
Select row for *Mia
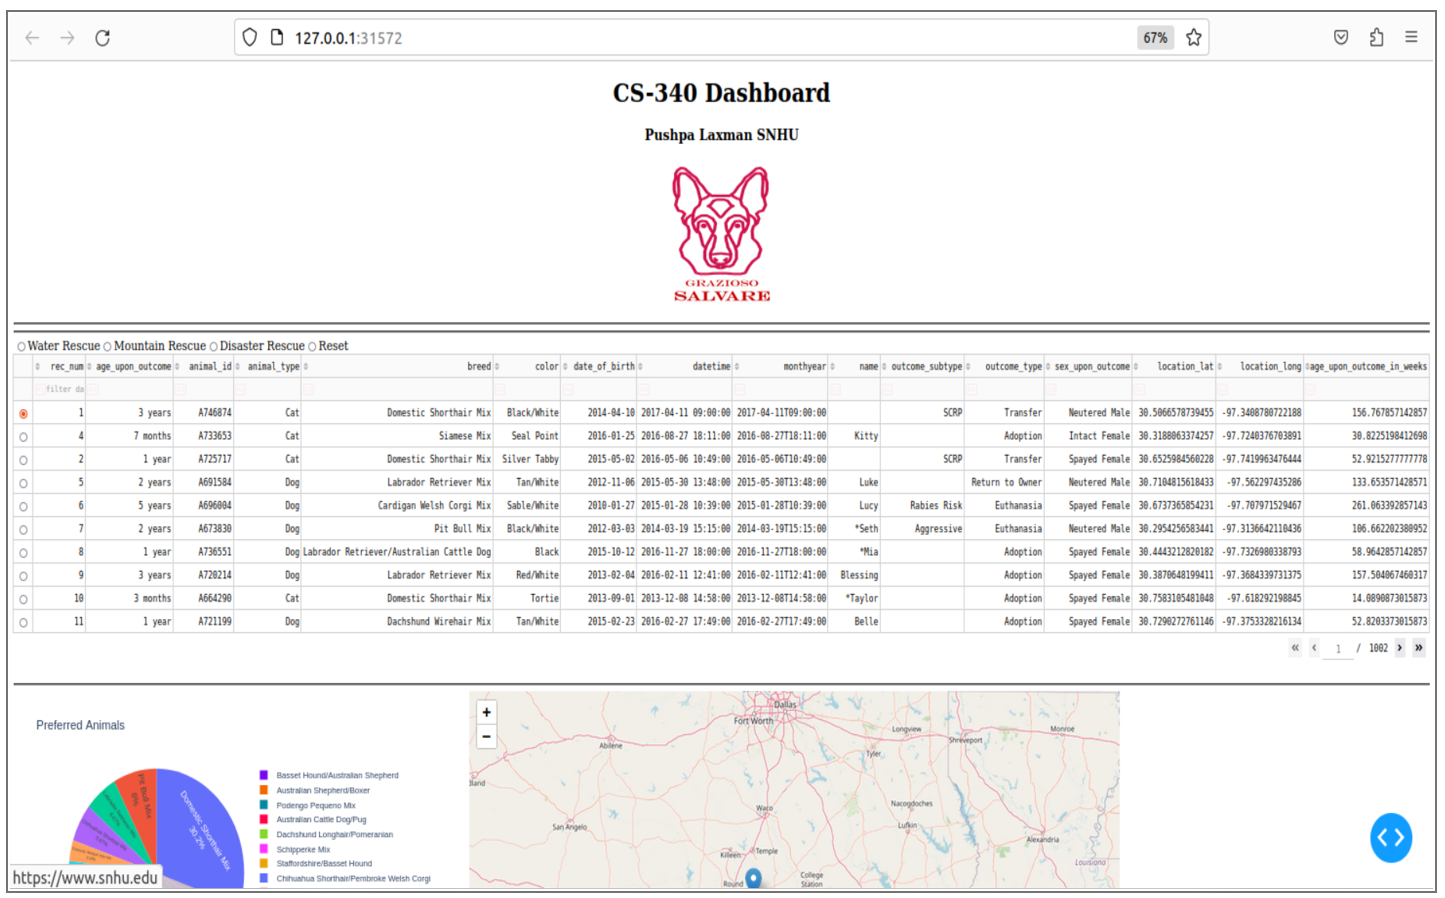click(23, 553)
